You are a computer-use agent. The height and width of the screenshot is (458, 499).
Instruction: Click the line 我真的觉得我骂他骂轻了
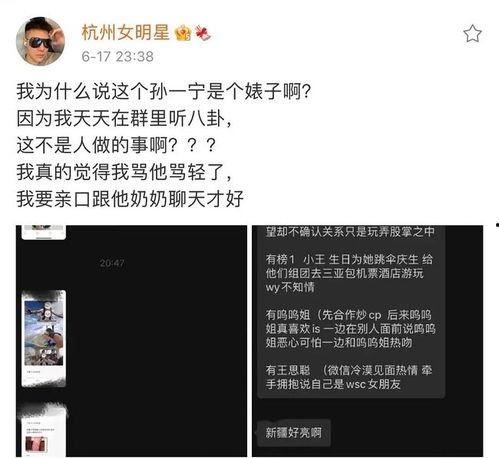(x=124, y=172)
